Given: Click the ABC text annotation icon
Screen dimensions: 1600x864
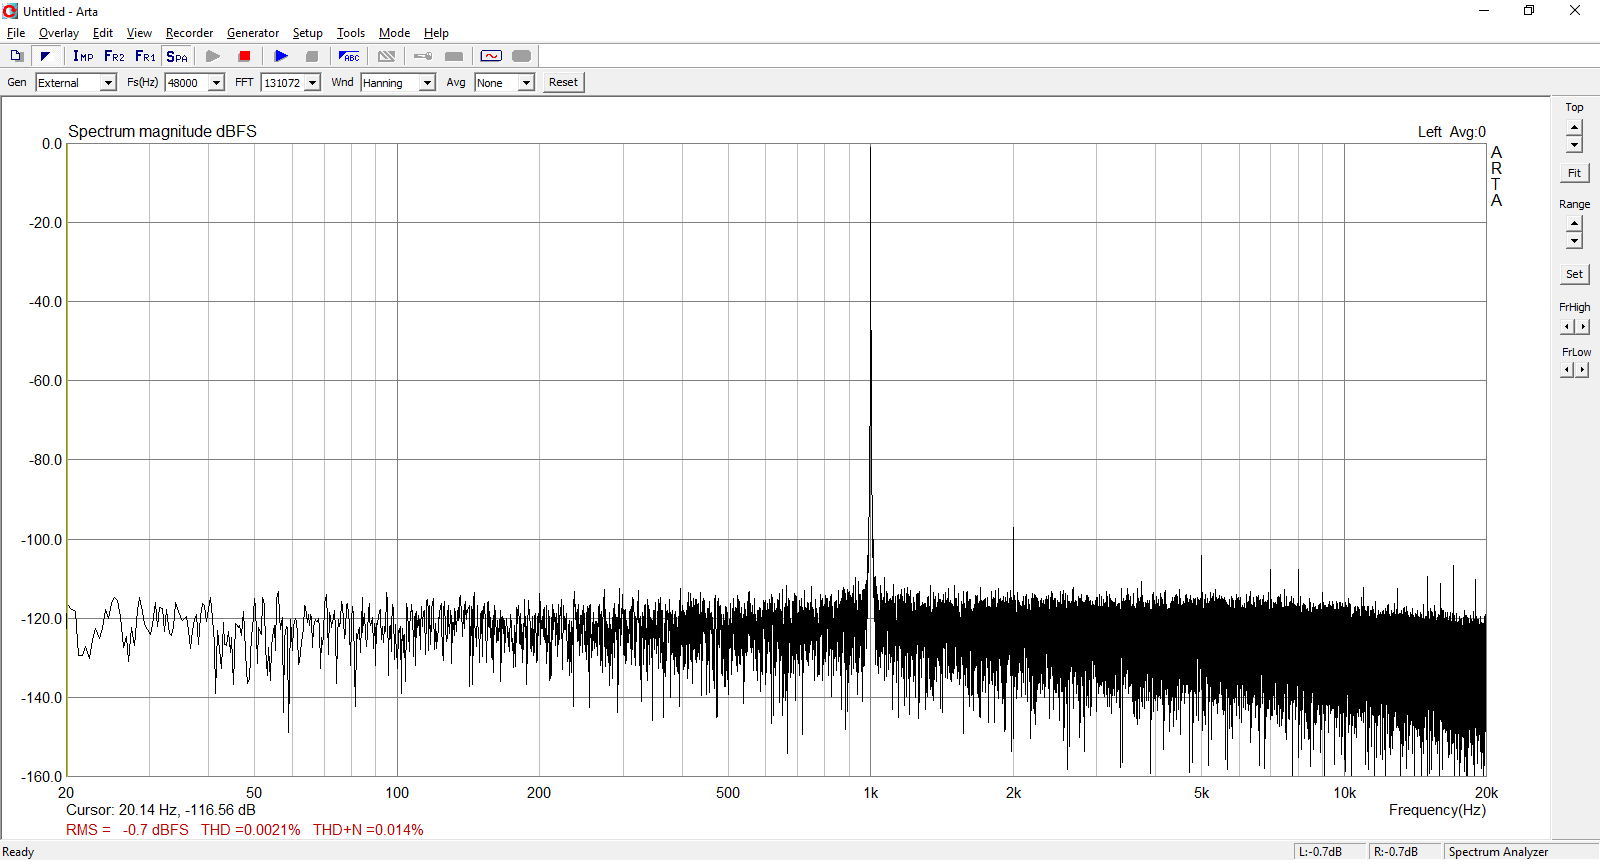Looking at the screenshot, I should click(x=349, y=56).
